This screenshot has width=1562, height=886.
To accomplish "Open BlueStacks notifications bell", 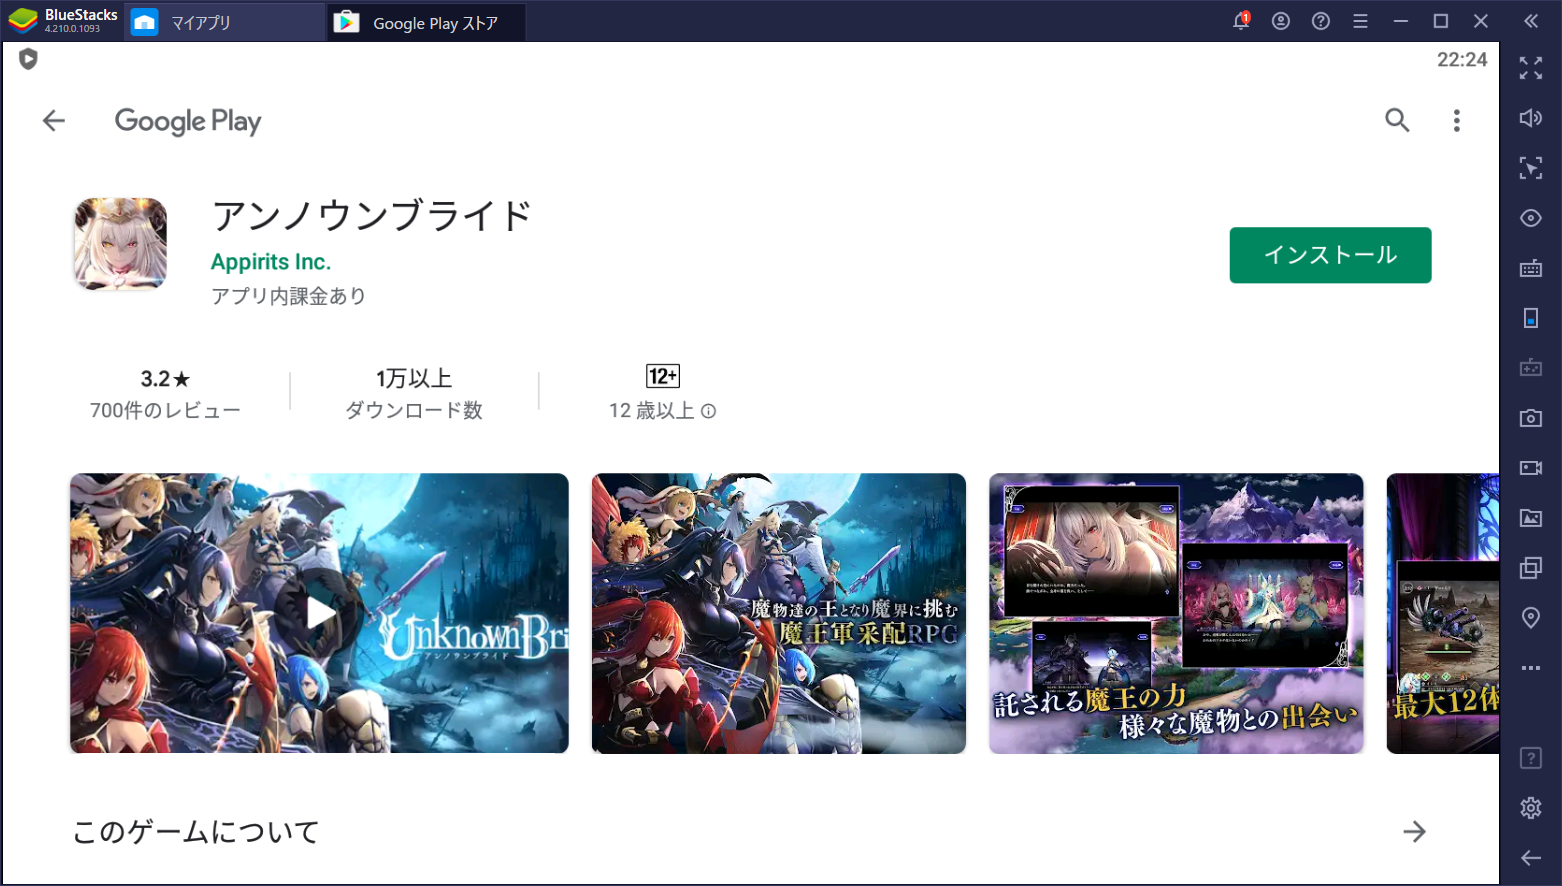I will [x=1241, y=21].
